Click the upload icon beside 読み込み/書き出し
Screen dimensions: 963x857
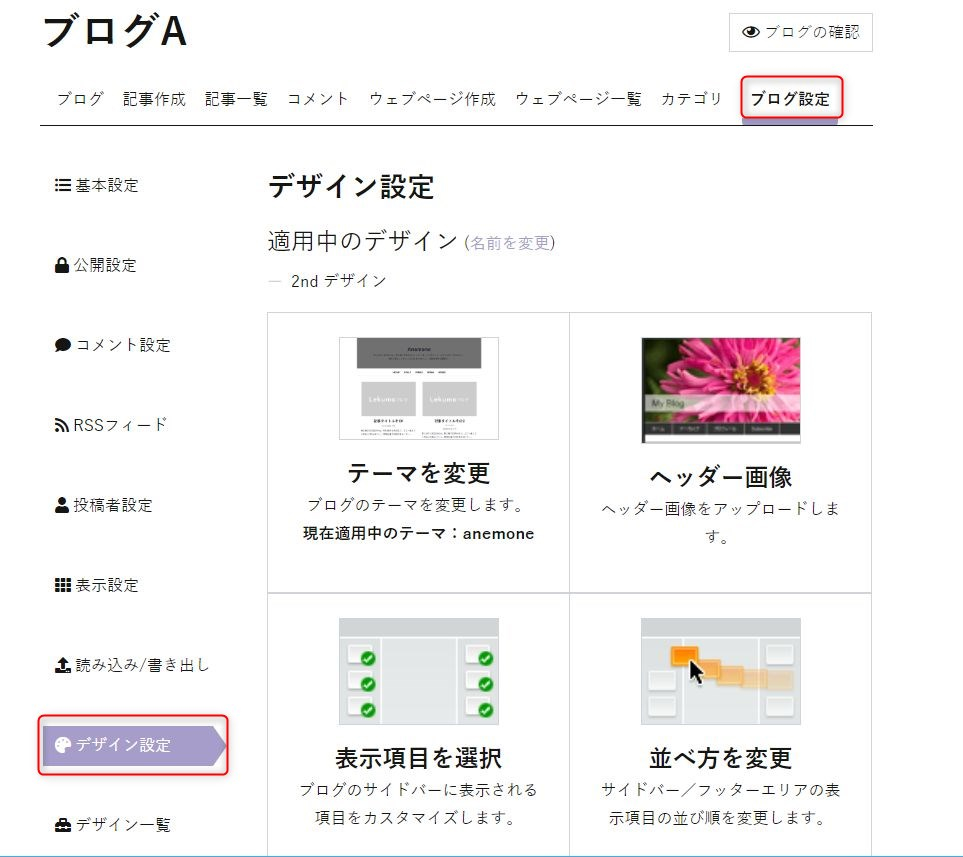click(63, 665)
